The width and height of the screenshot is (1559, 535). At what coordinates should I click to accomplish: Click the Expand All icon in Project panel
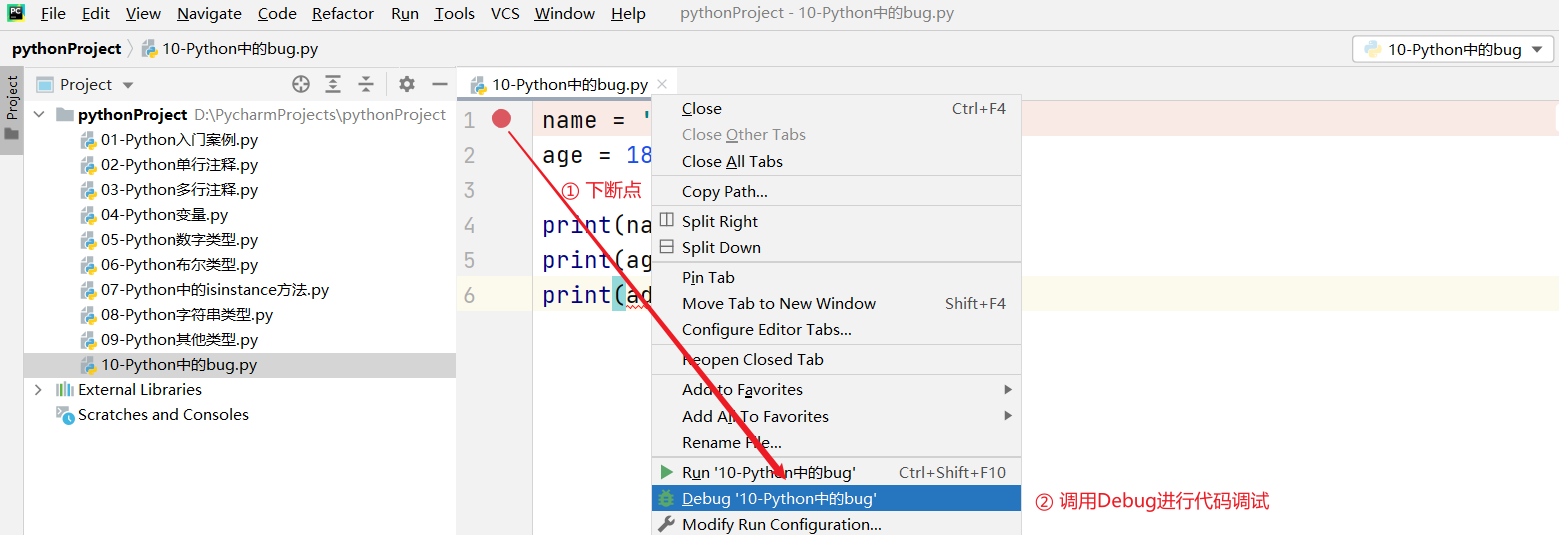coord(333,84)
